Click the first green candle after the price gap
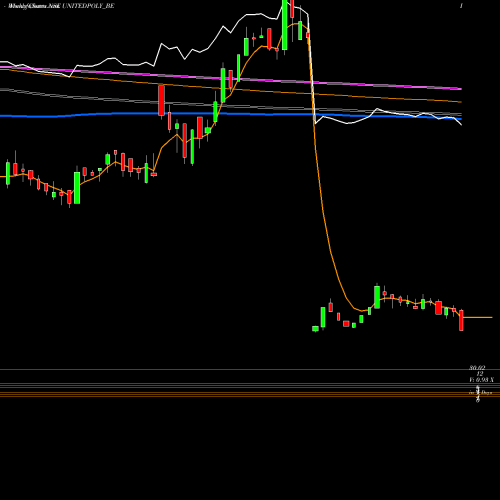The height and width of the screenshot is (500, 500). coord(315,329)
